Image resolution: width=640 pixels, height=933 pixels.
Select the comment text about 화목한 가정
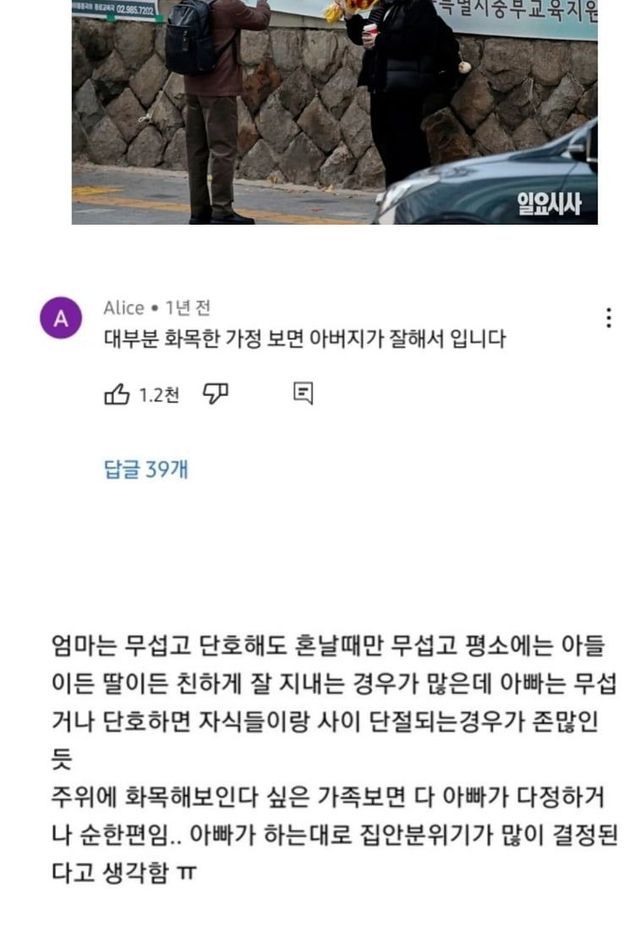click(x=305, y=339)
